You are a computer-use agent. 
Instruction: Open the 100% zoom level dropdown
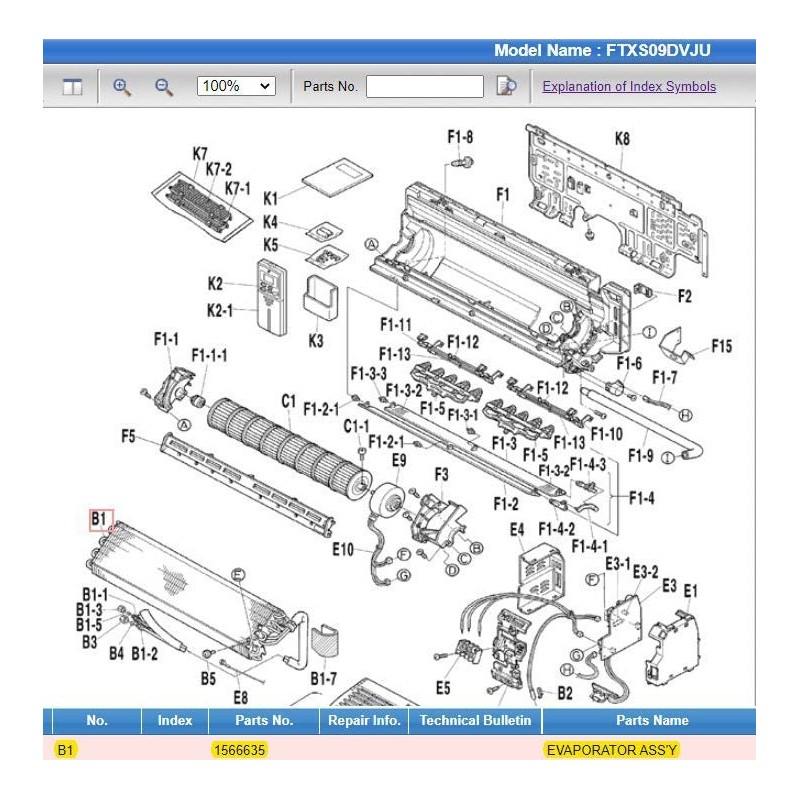pos(236,86)
